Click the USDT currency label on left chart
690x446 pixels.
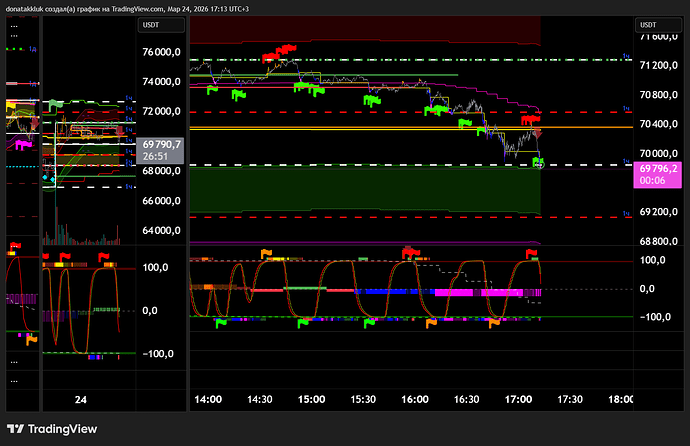[152, 24]
